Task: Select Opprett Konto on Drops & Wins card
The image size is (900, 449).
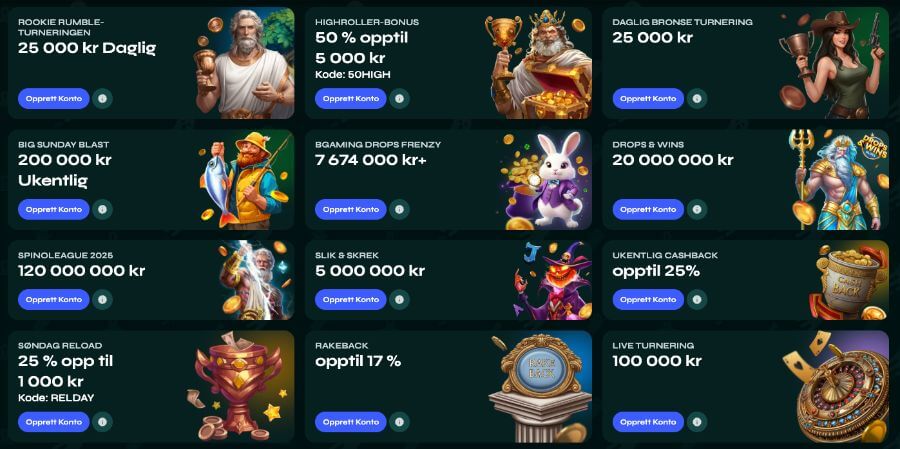Action: tap(649, 210)
